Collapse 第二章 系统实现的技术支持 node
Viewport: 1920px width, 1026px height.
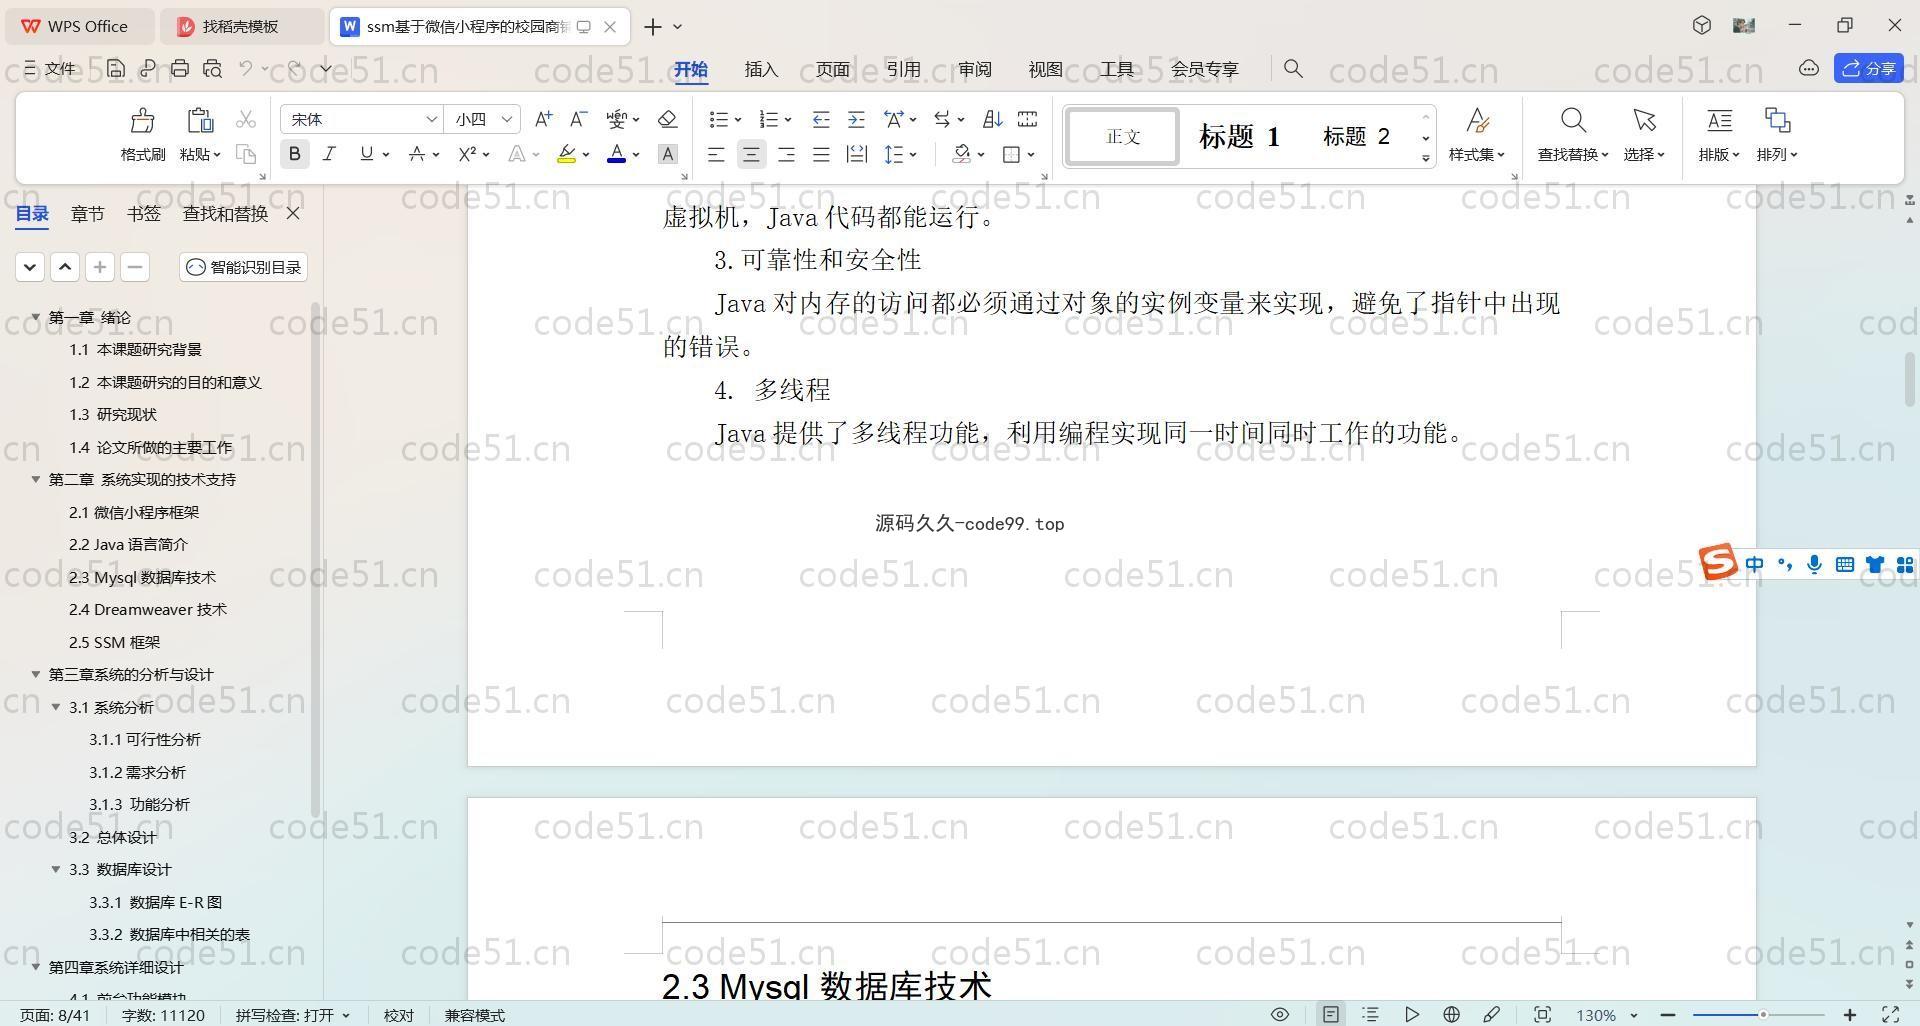[x=36, y=479]
